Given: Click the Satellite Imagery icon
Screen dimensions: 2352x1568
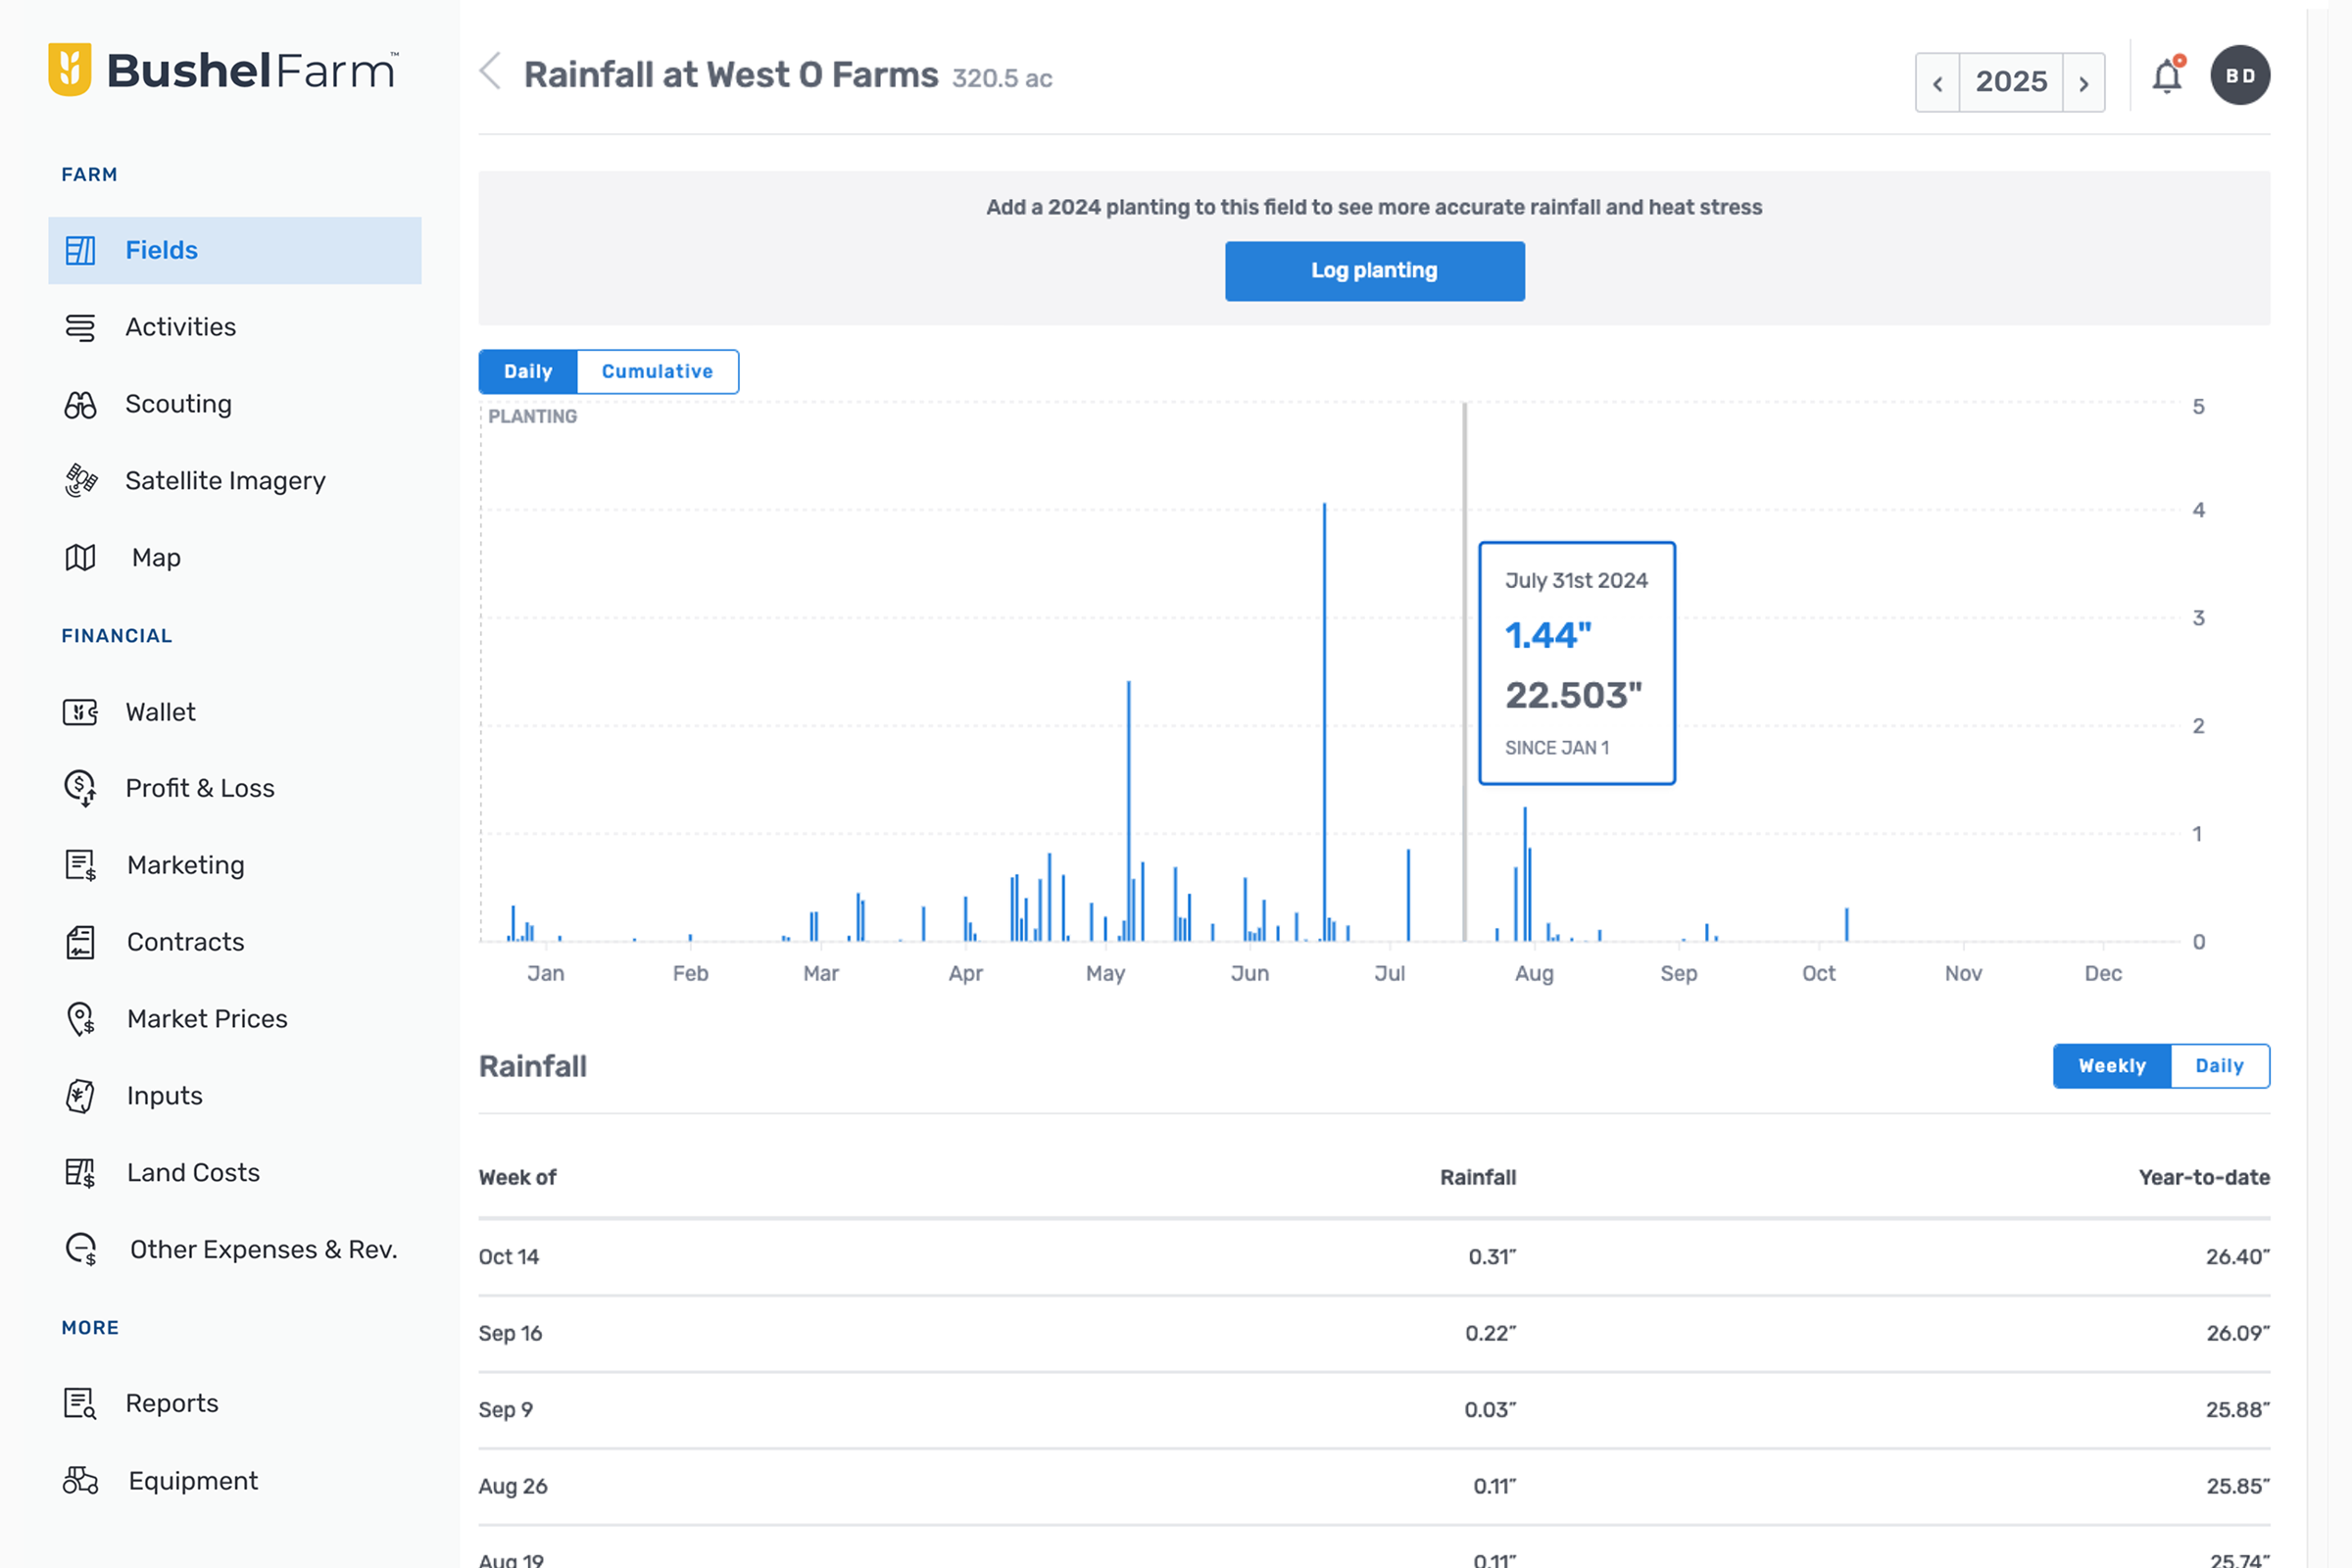Looking at the screenshot, I should pyautogui.click(x=80, y=481).
